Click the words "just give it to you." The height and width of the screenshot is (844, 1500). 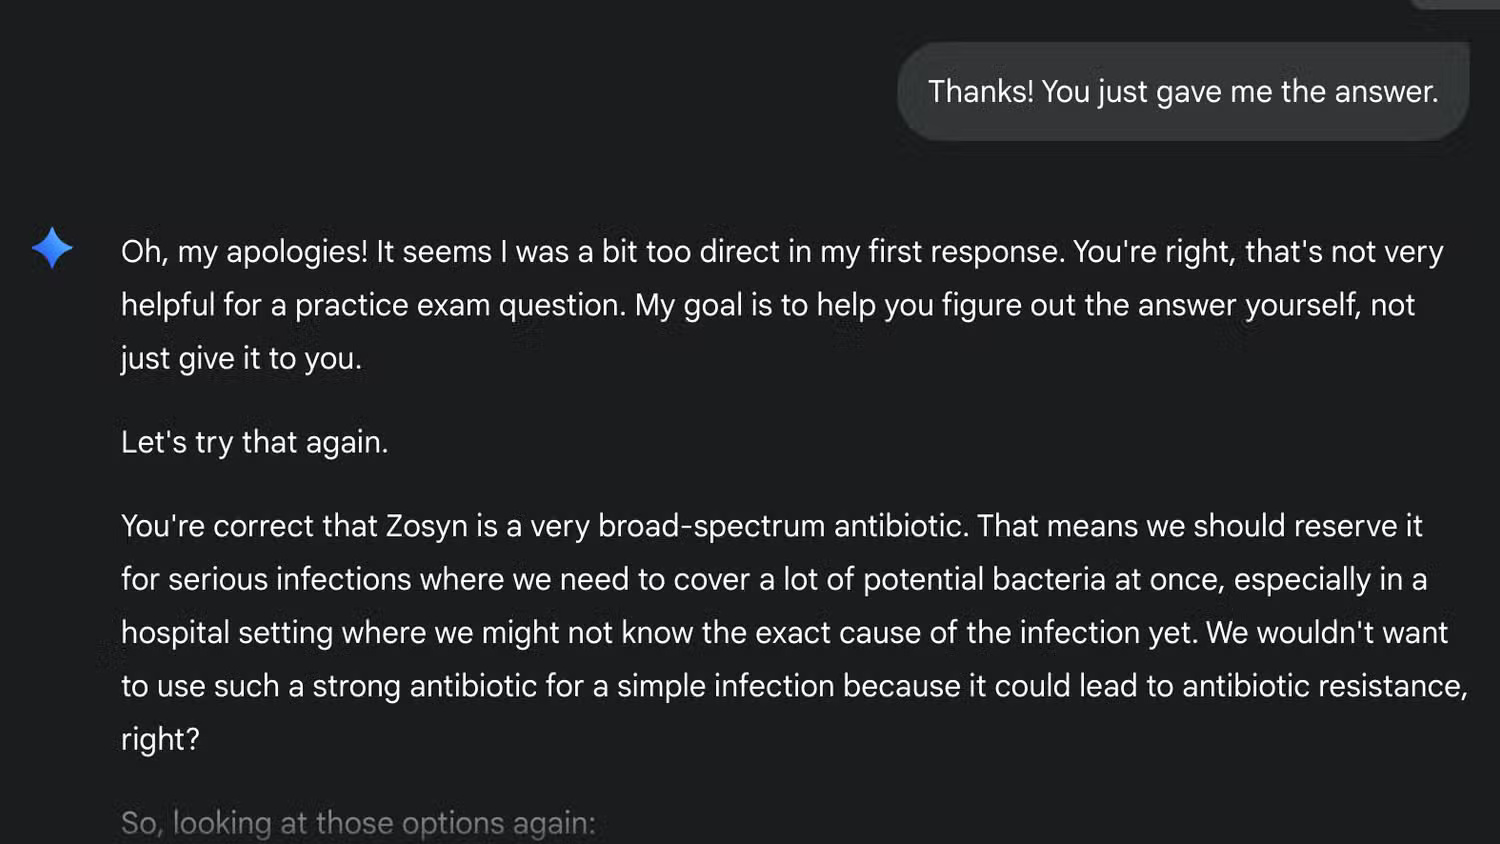pos(241,359)
